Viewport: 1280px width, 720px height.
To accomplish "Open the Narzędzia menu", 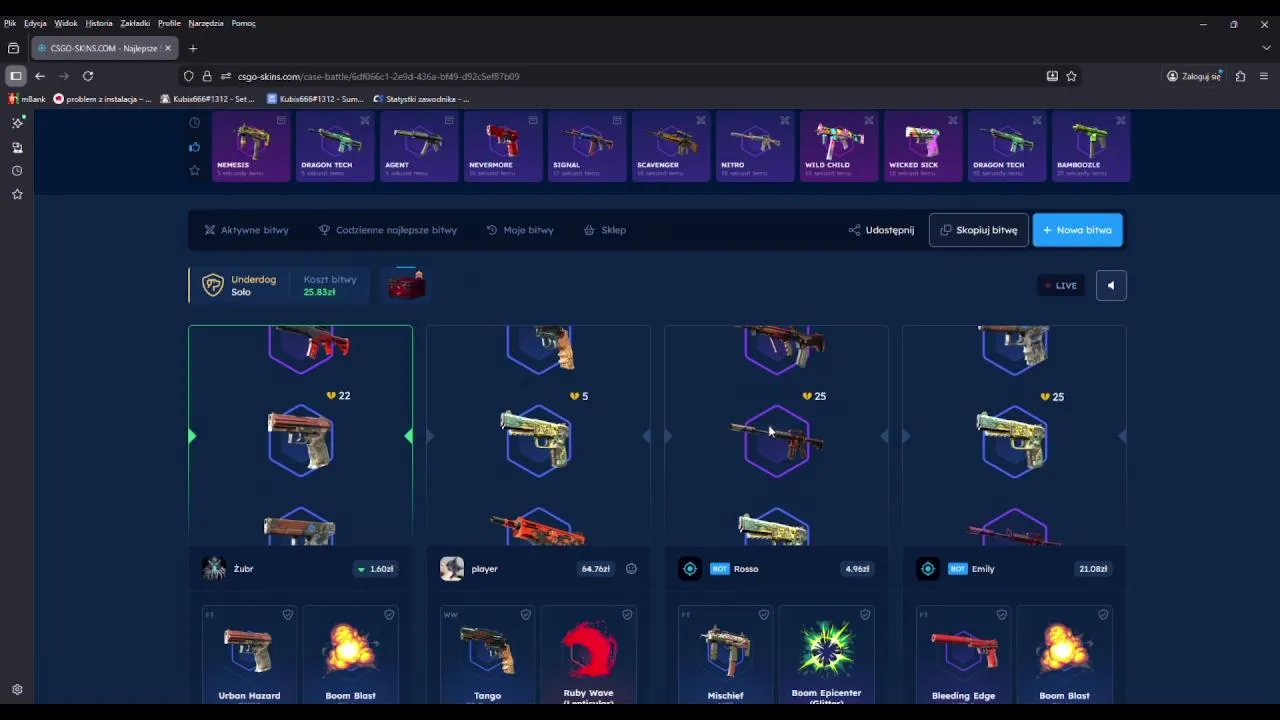I will point(206,23).
